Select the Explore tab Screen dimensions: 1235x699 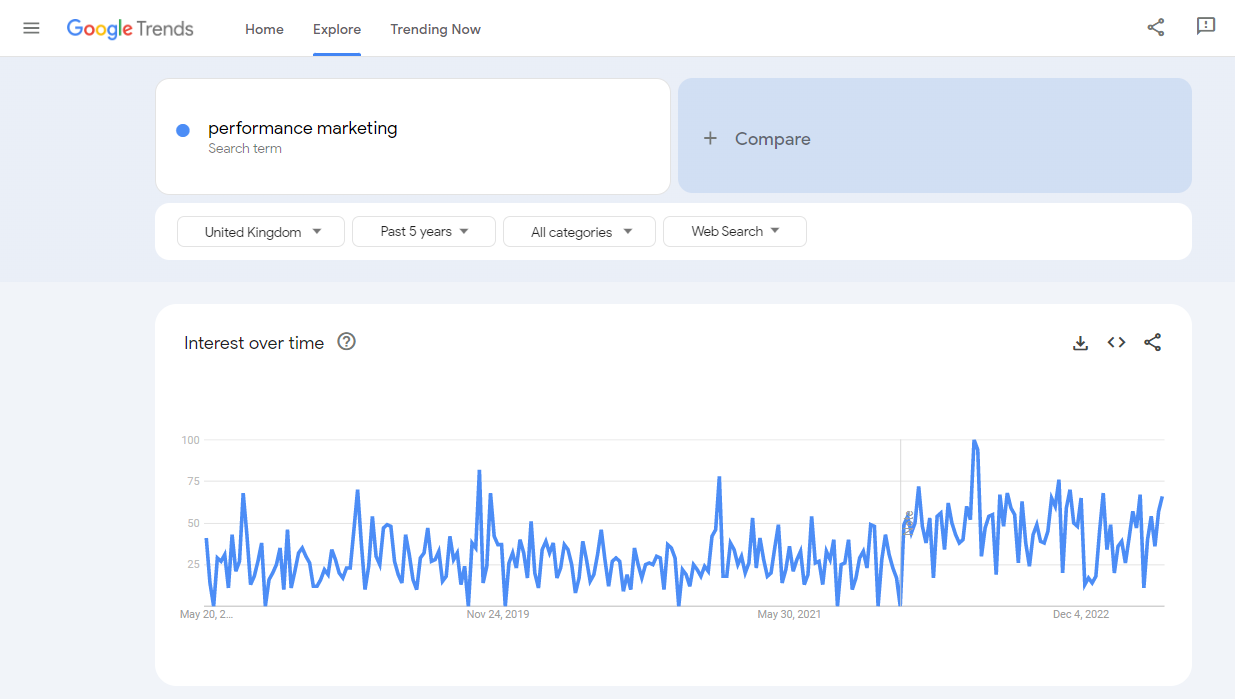[337, 29]
